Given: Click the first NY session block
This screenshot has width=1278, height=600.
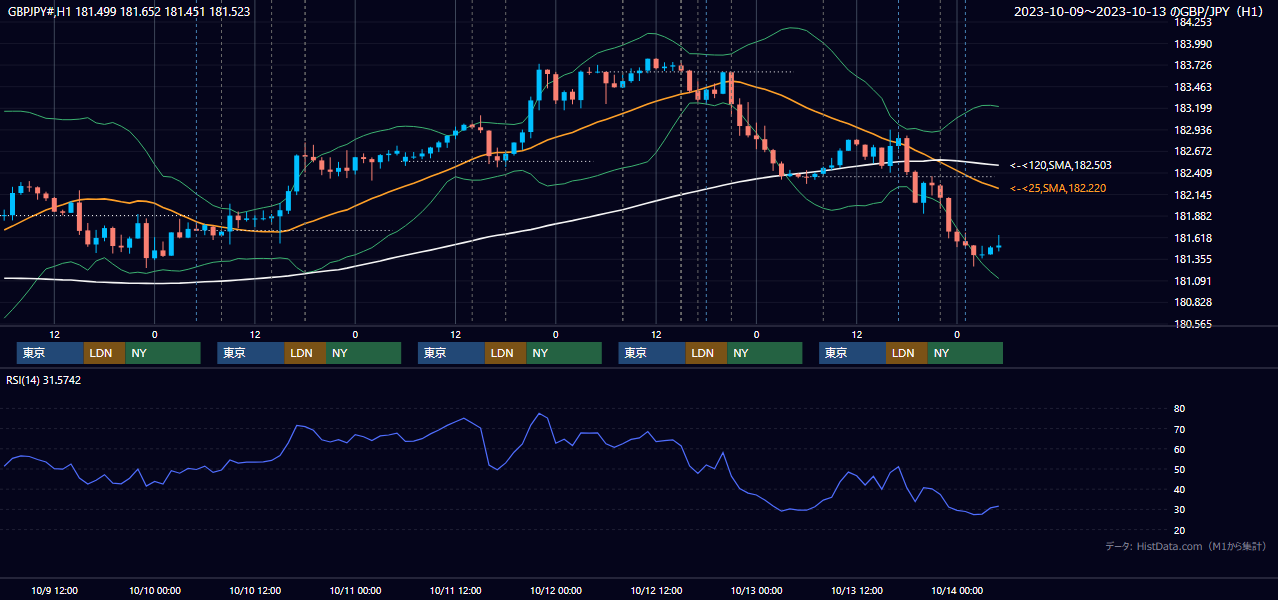Looking at the screenshot, I should 163,353.
